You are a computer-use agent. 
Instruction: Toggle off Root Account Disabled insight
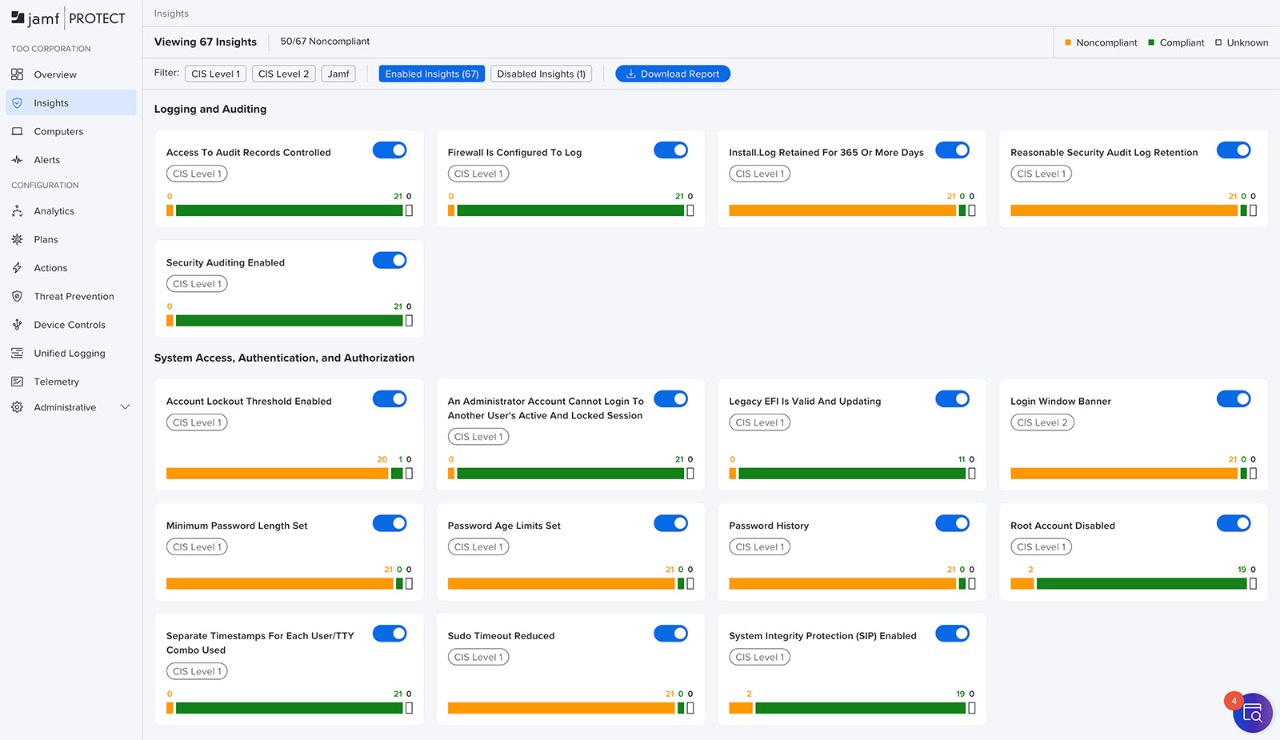(x=1233, y=523)
